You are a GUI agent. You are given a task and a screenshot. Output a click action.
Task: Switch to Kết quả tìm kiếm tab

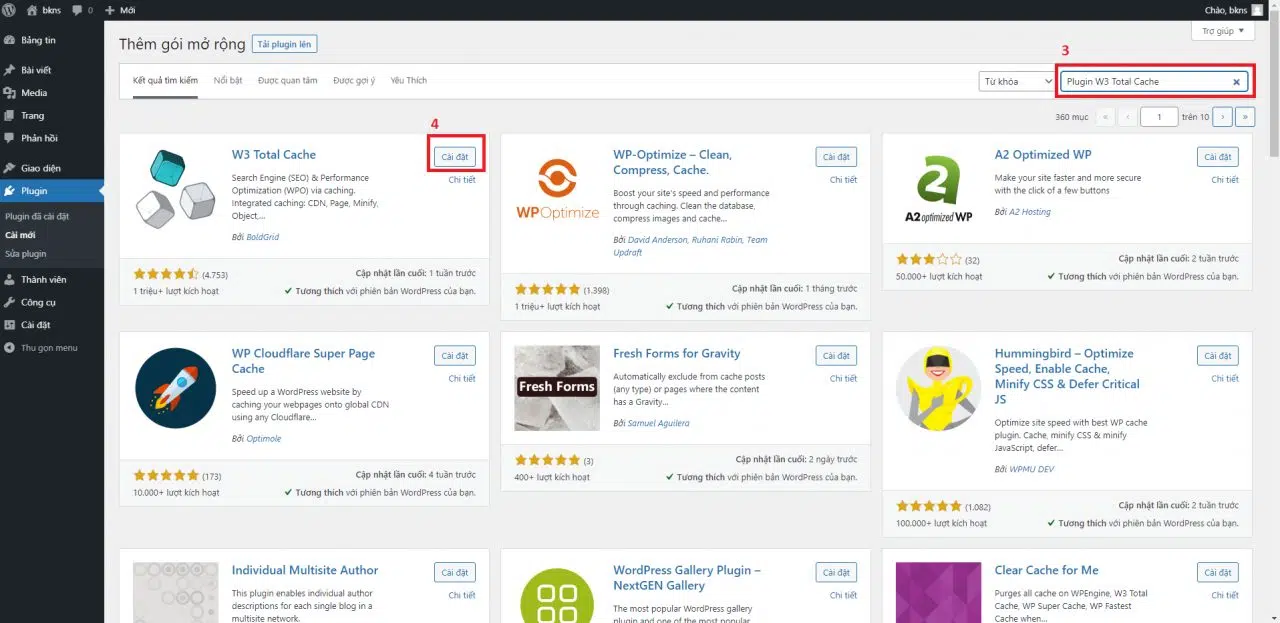coord(165,80)
